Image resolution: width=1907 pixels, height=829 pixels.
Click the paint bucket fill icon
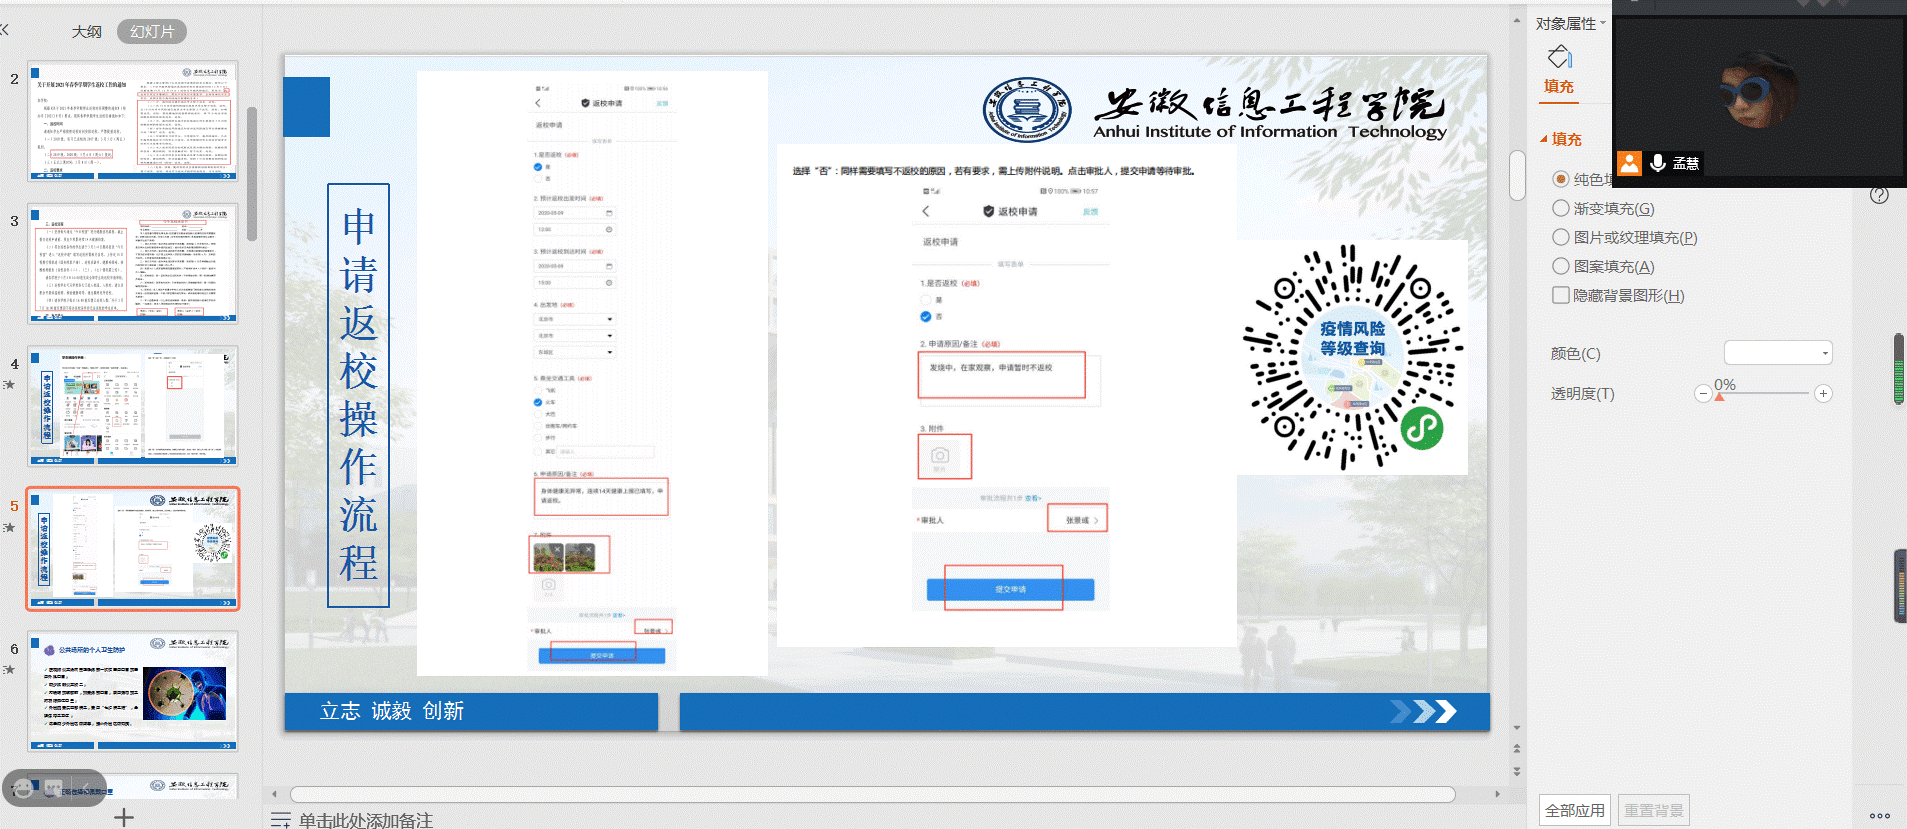[x=1559, y=58]
